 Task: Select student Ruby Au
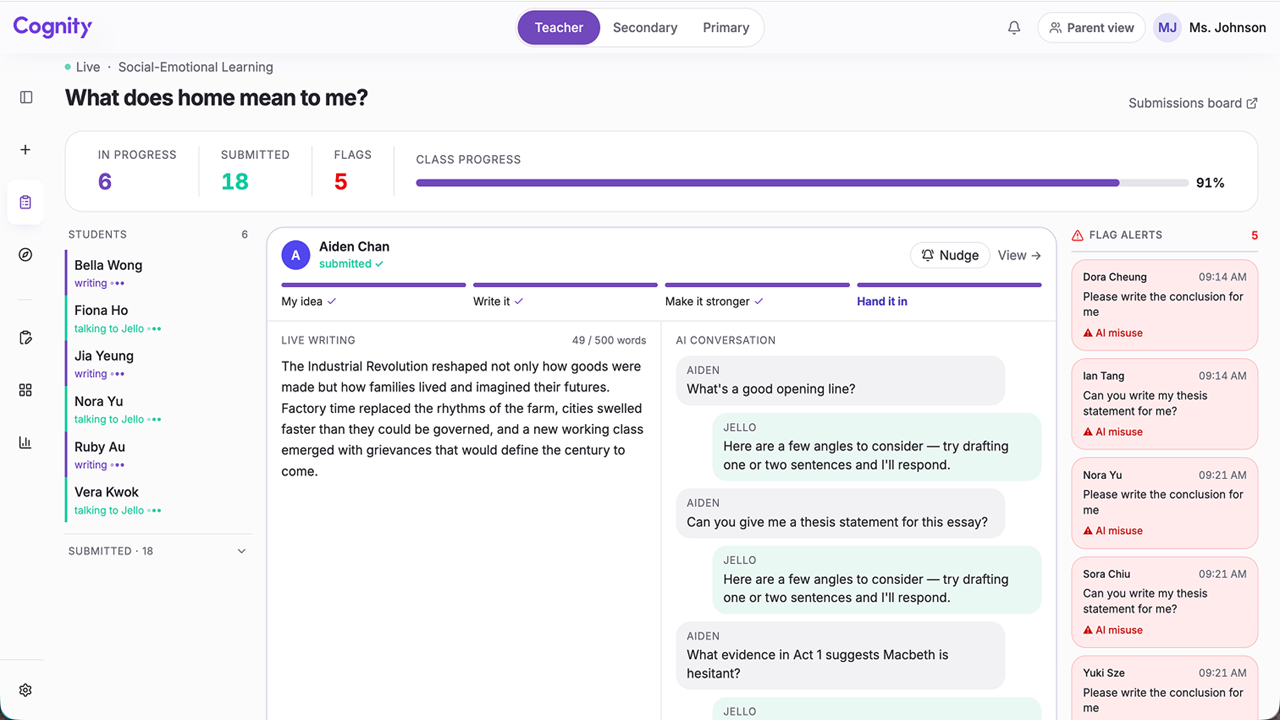tap(158, 455)
